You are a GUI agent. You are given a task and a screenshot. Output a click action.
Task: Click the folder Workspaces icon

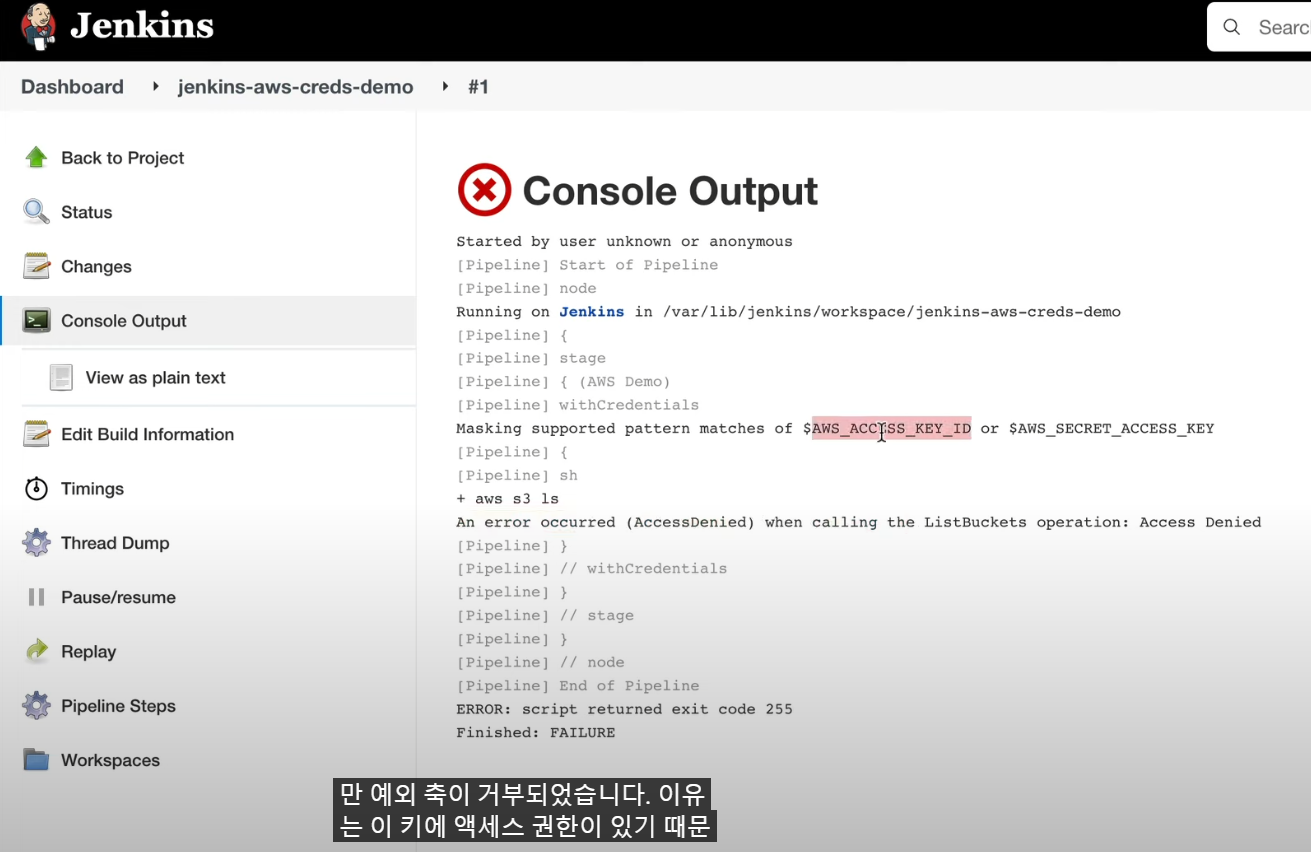37,760
